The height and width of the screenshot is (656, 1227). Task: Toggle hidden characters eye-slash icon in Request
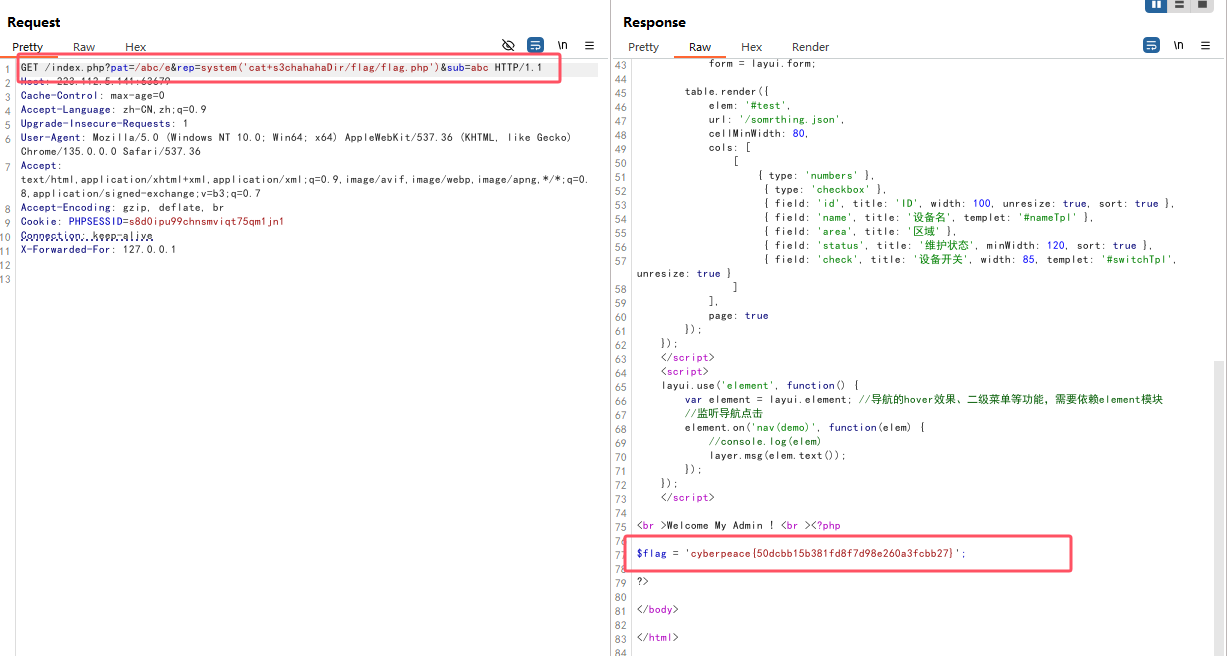click(x=508, y=45)
